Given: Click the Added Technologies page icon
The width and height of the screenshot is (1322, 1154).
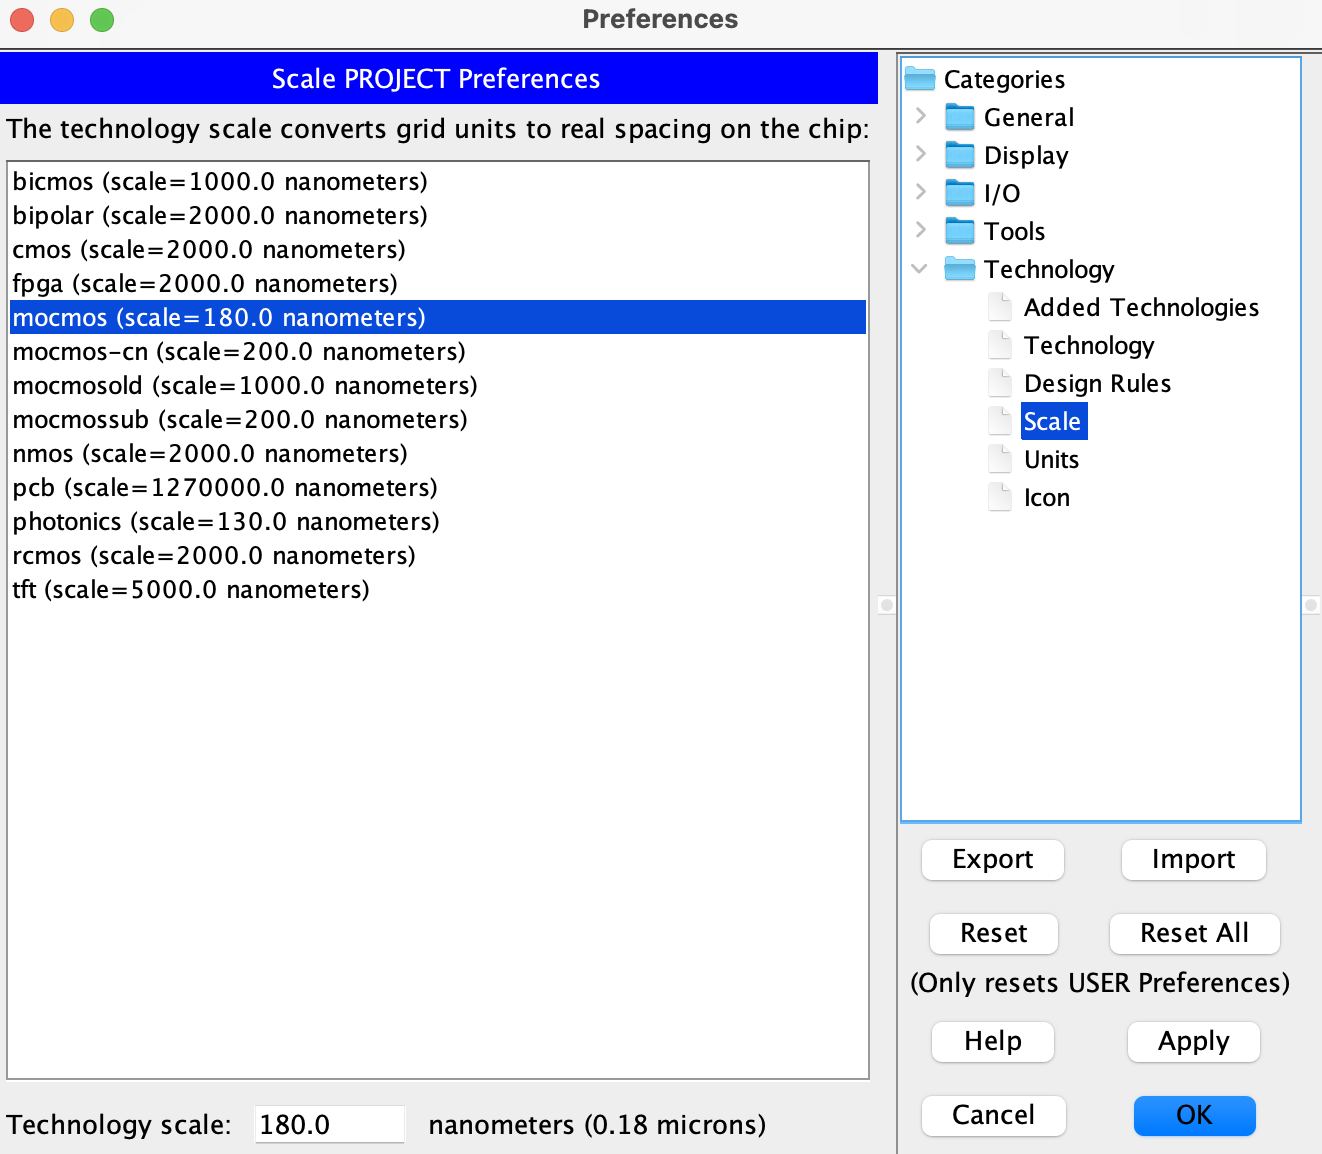Looking at the screenshot, I should (999, 308).
